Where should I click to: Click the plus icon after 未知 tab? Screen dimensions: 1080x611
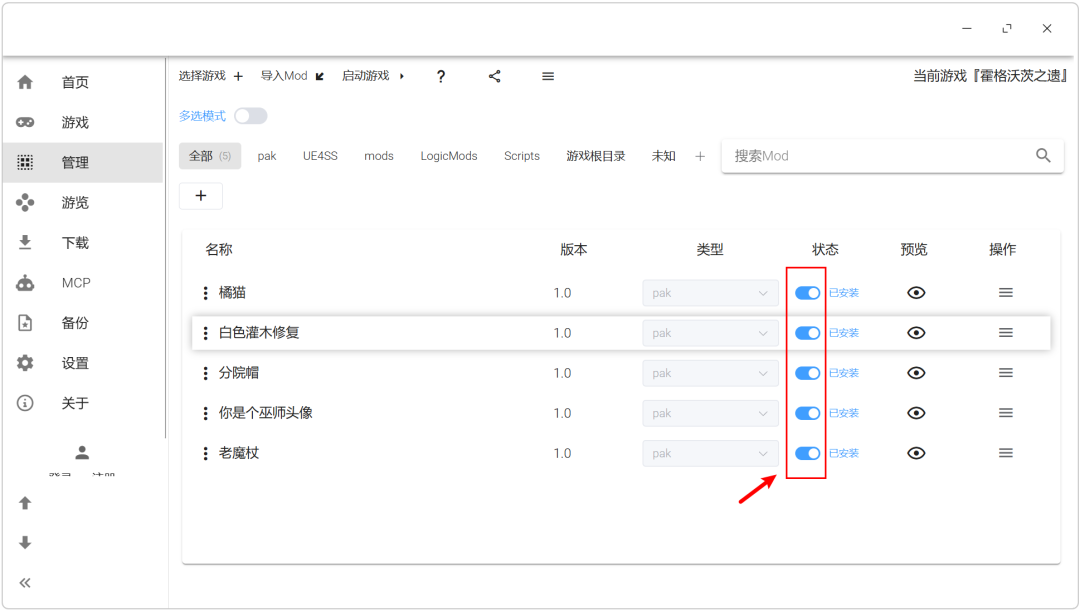[x=700, y=156]
